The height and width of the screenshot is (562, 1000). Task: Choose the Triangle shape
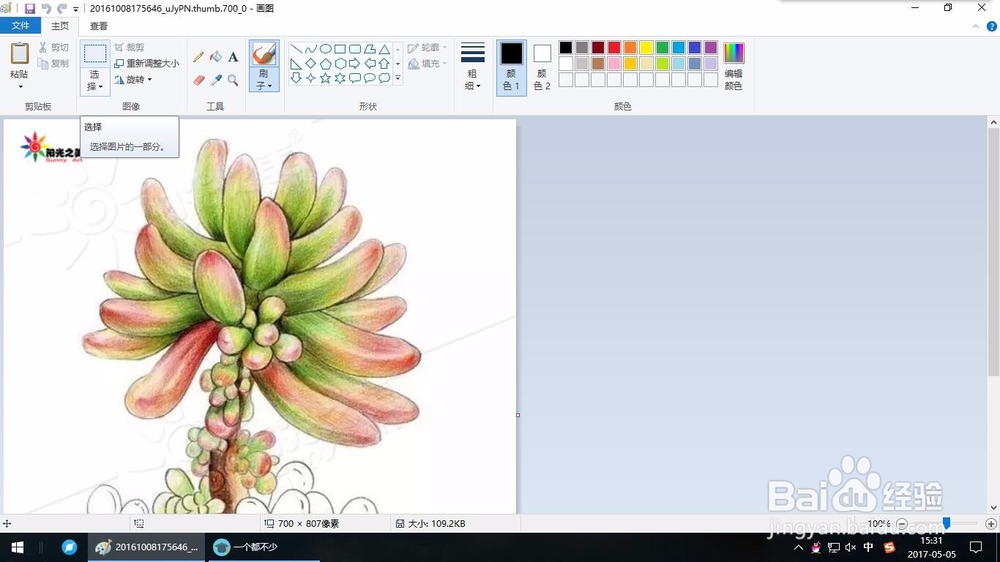click(x=385, y=49)
